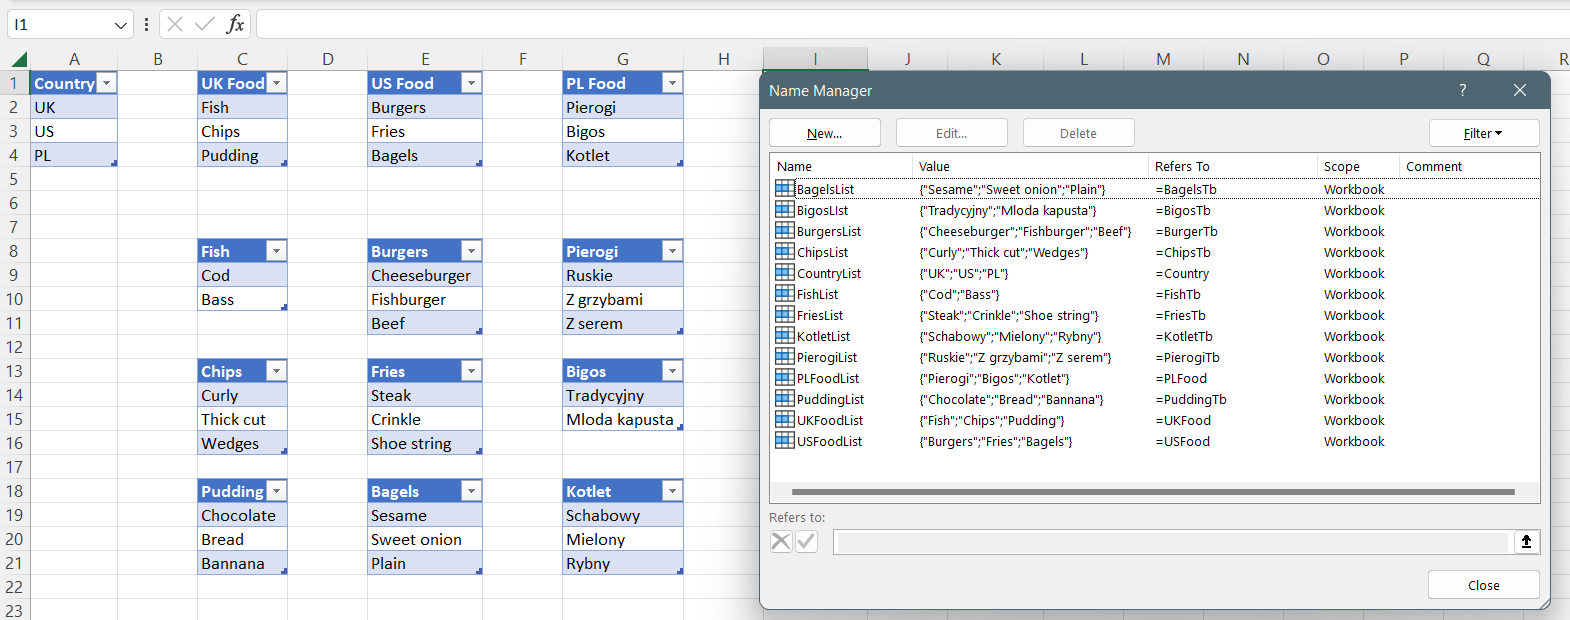Click the collapse dialog arrow beside Refers to

(1526, 541)
